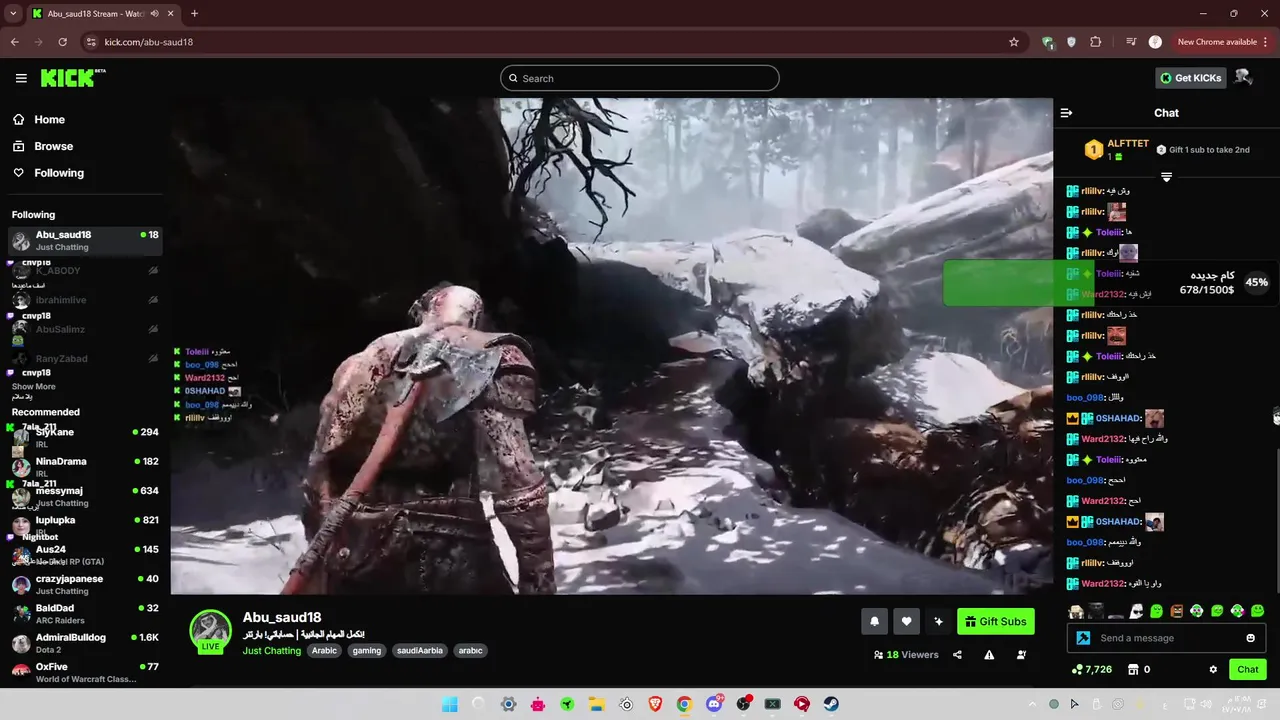Open Discord from taskbar
The image size is (1280, 720).
click(714, 704)
